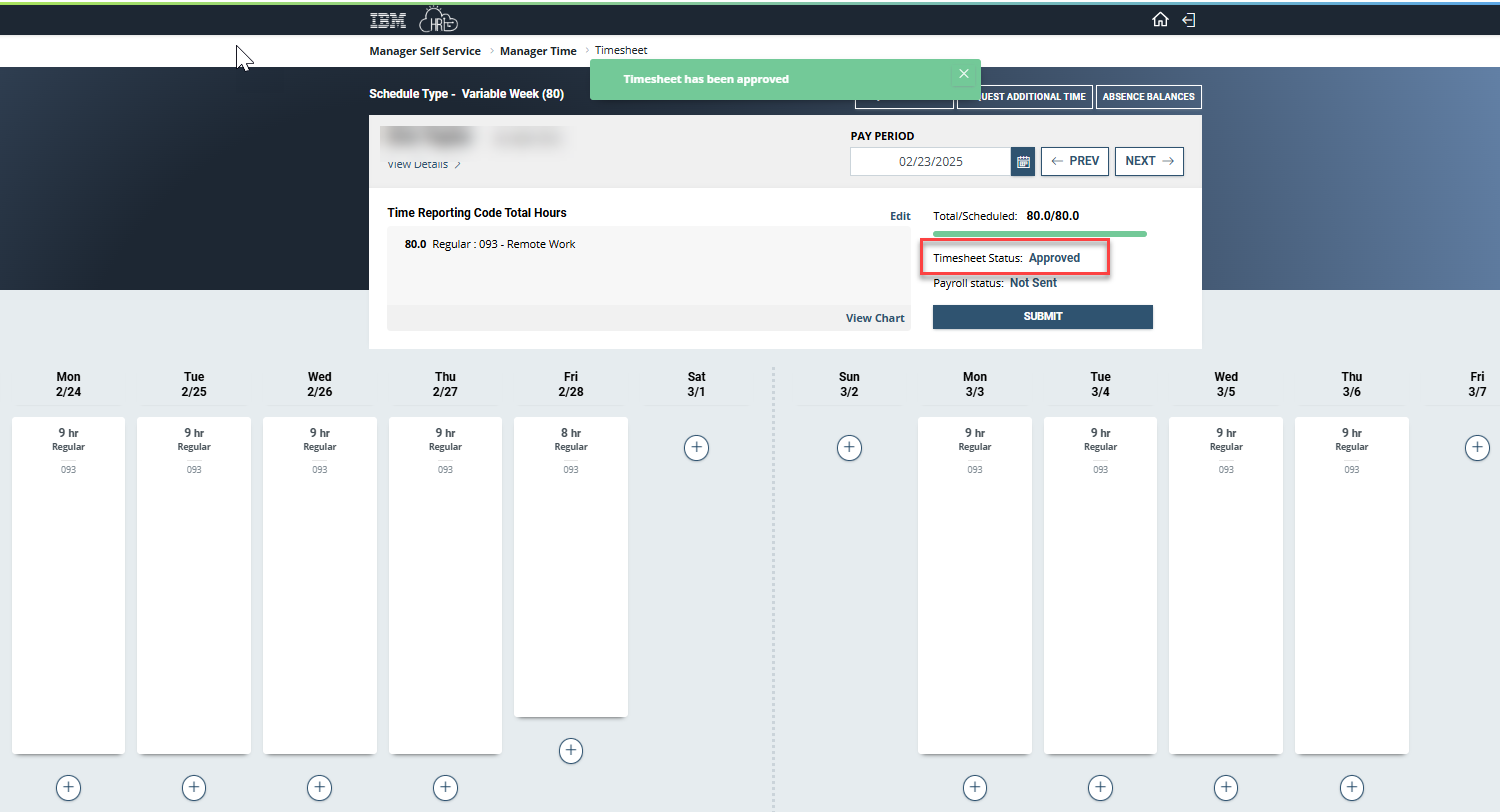This screenshot has height=812, width=1500.
Task: Open Fri 2/28 eight hour entry
Action: click(571, 566)
